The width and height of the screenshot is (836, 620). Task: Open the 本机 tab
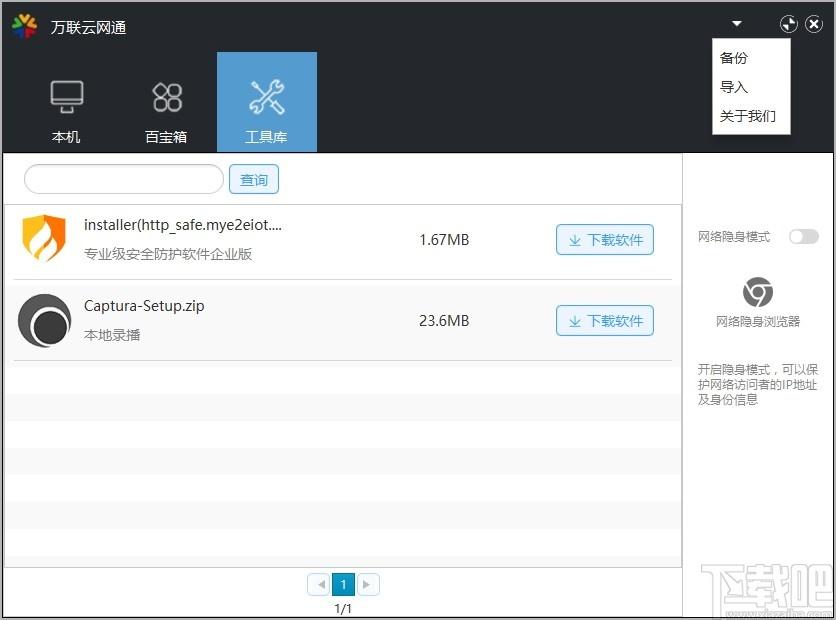click(x=67, y=102)
